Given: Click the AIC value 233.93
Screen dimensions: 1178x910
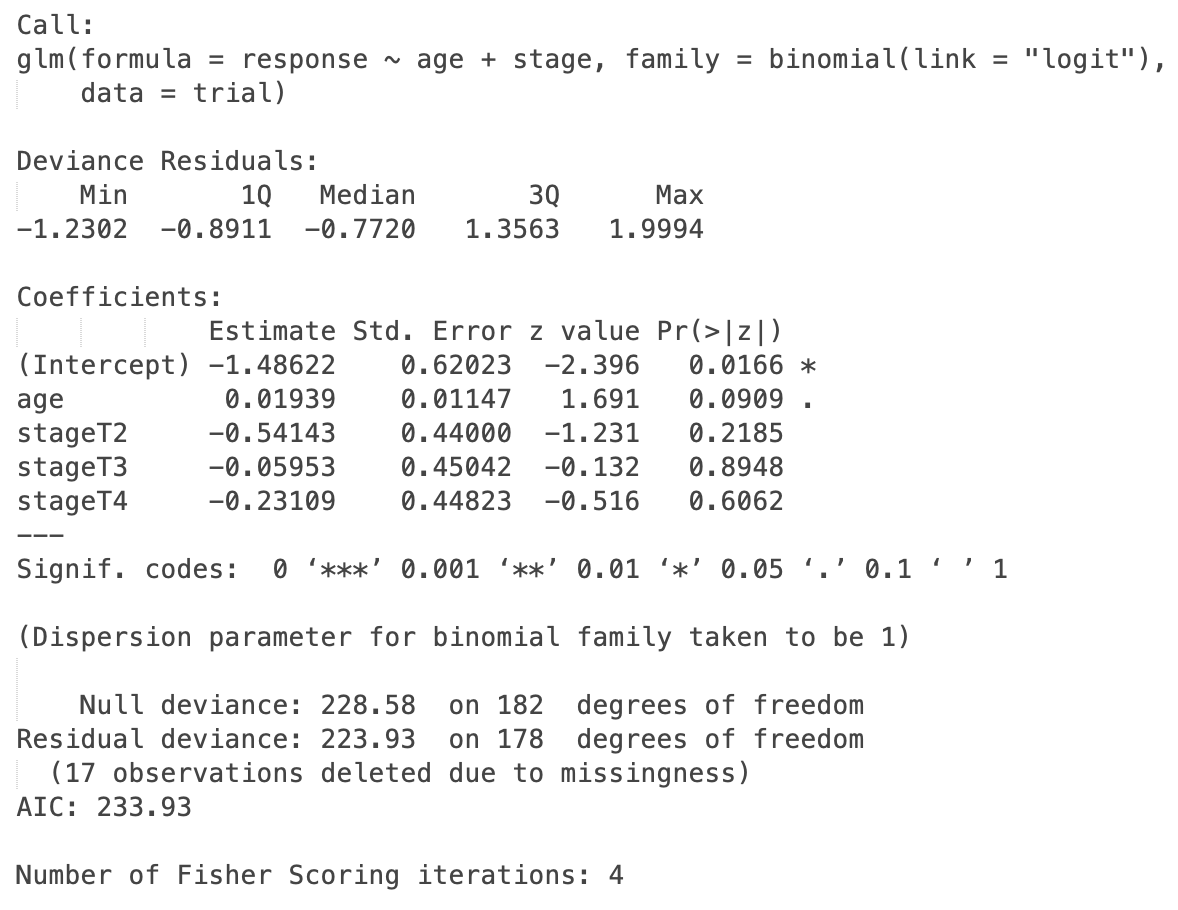Looking at the screenshot, I should tap(143, 807).
